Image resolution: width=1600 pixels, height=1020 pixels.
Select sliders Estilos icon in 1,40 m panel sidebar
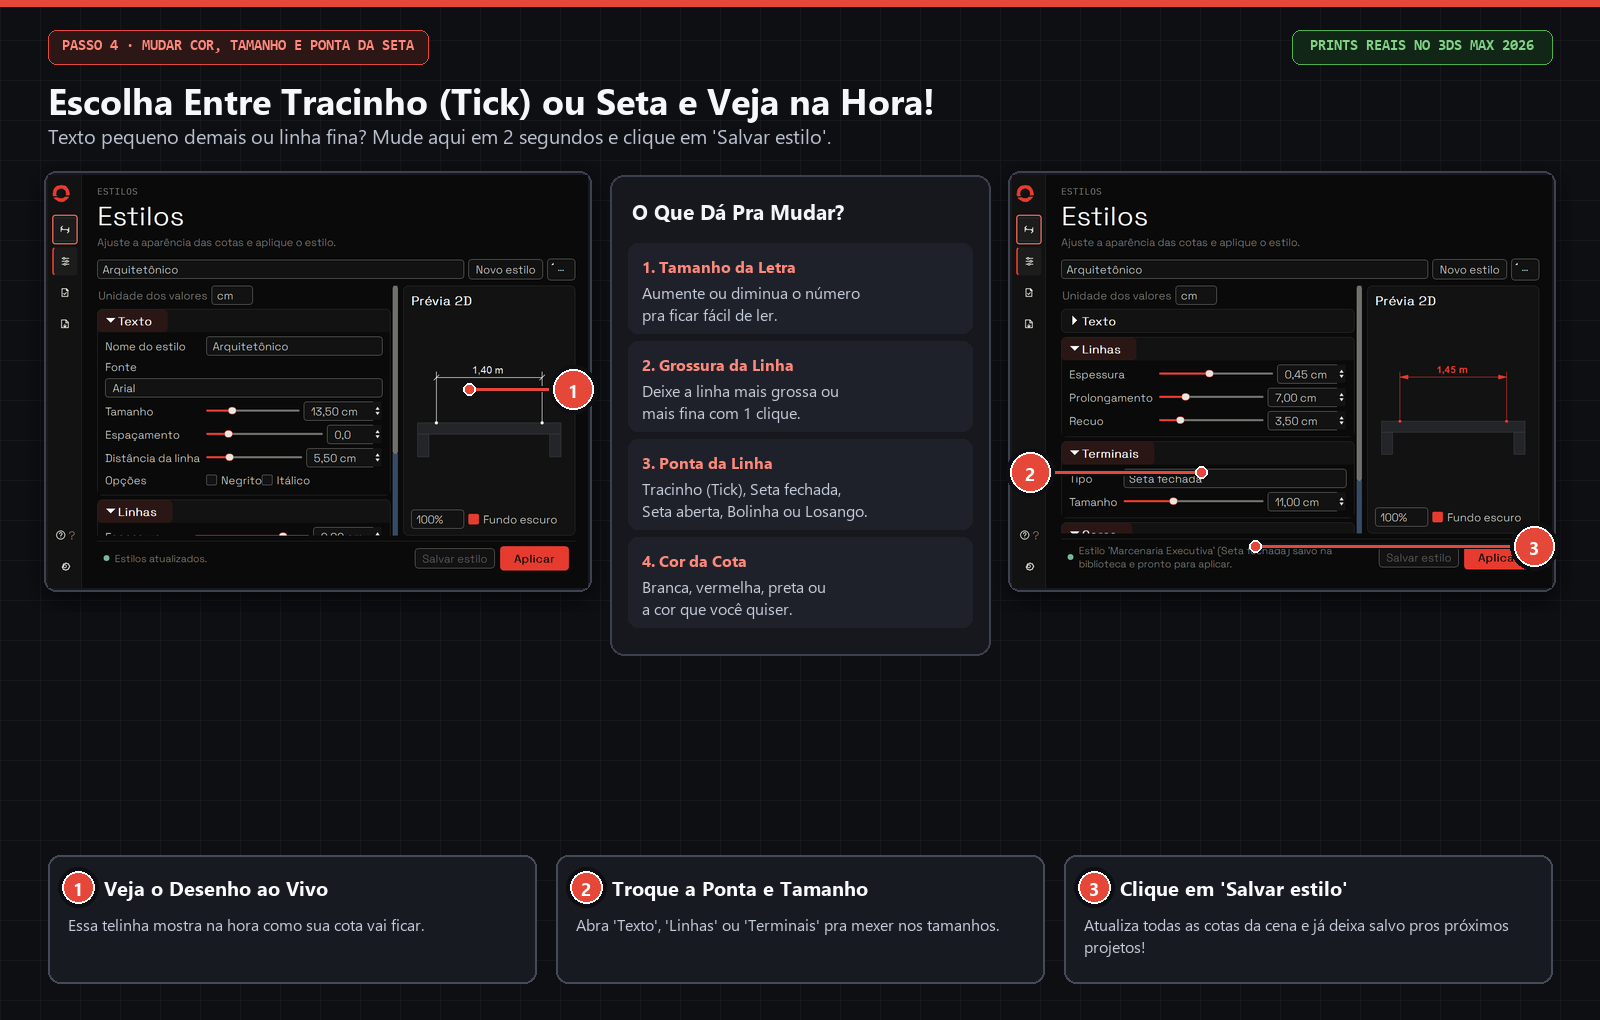click(x=65, y=261)
